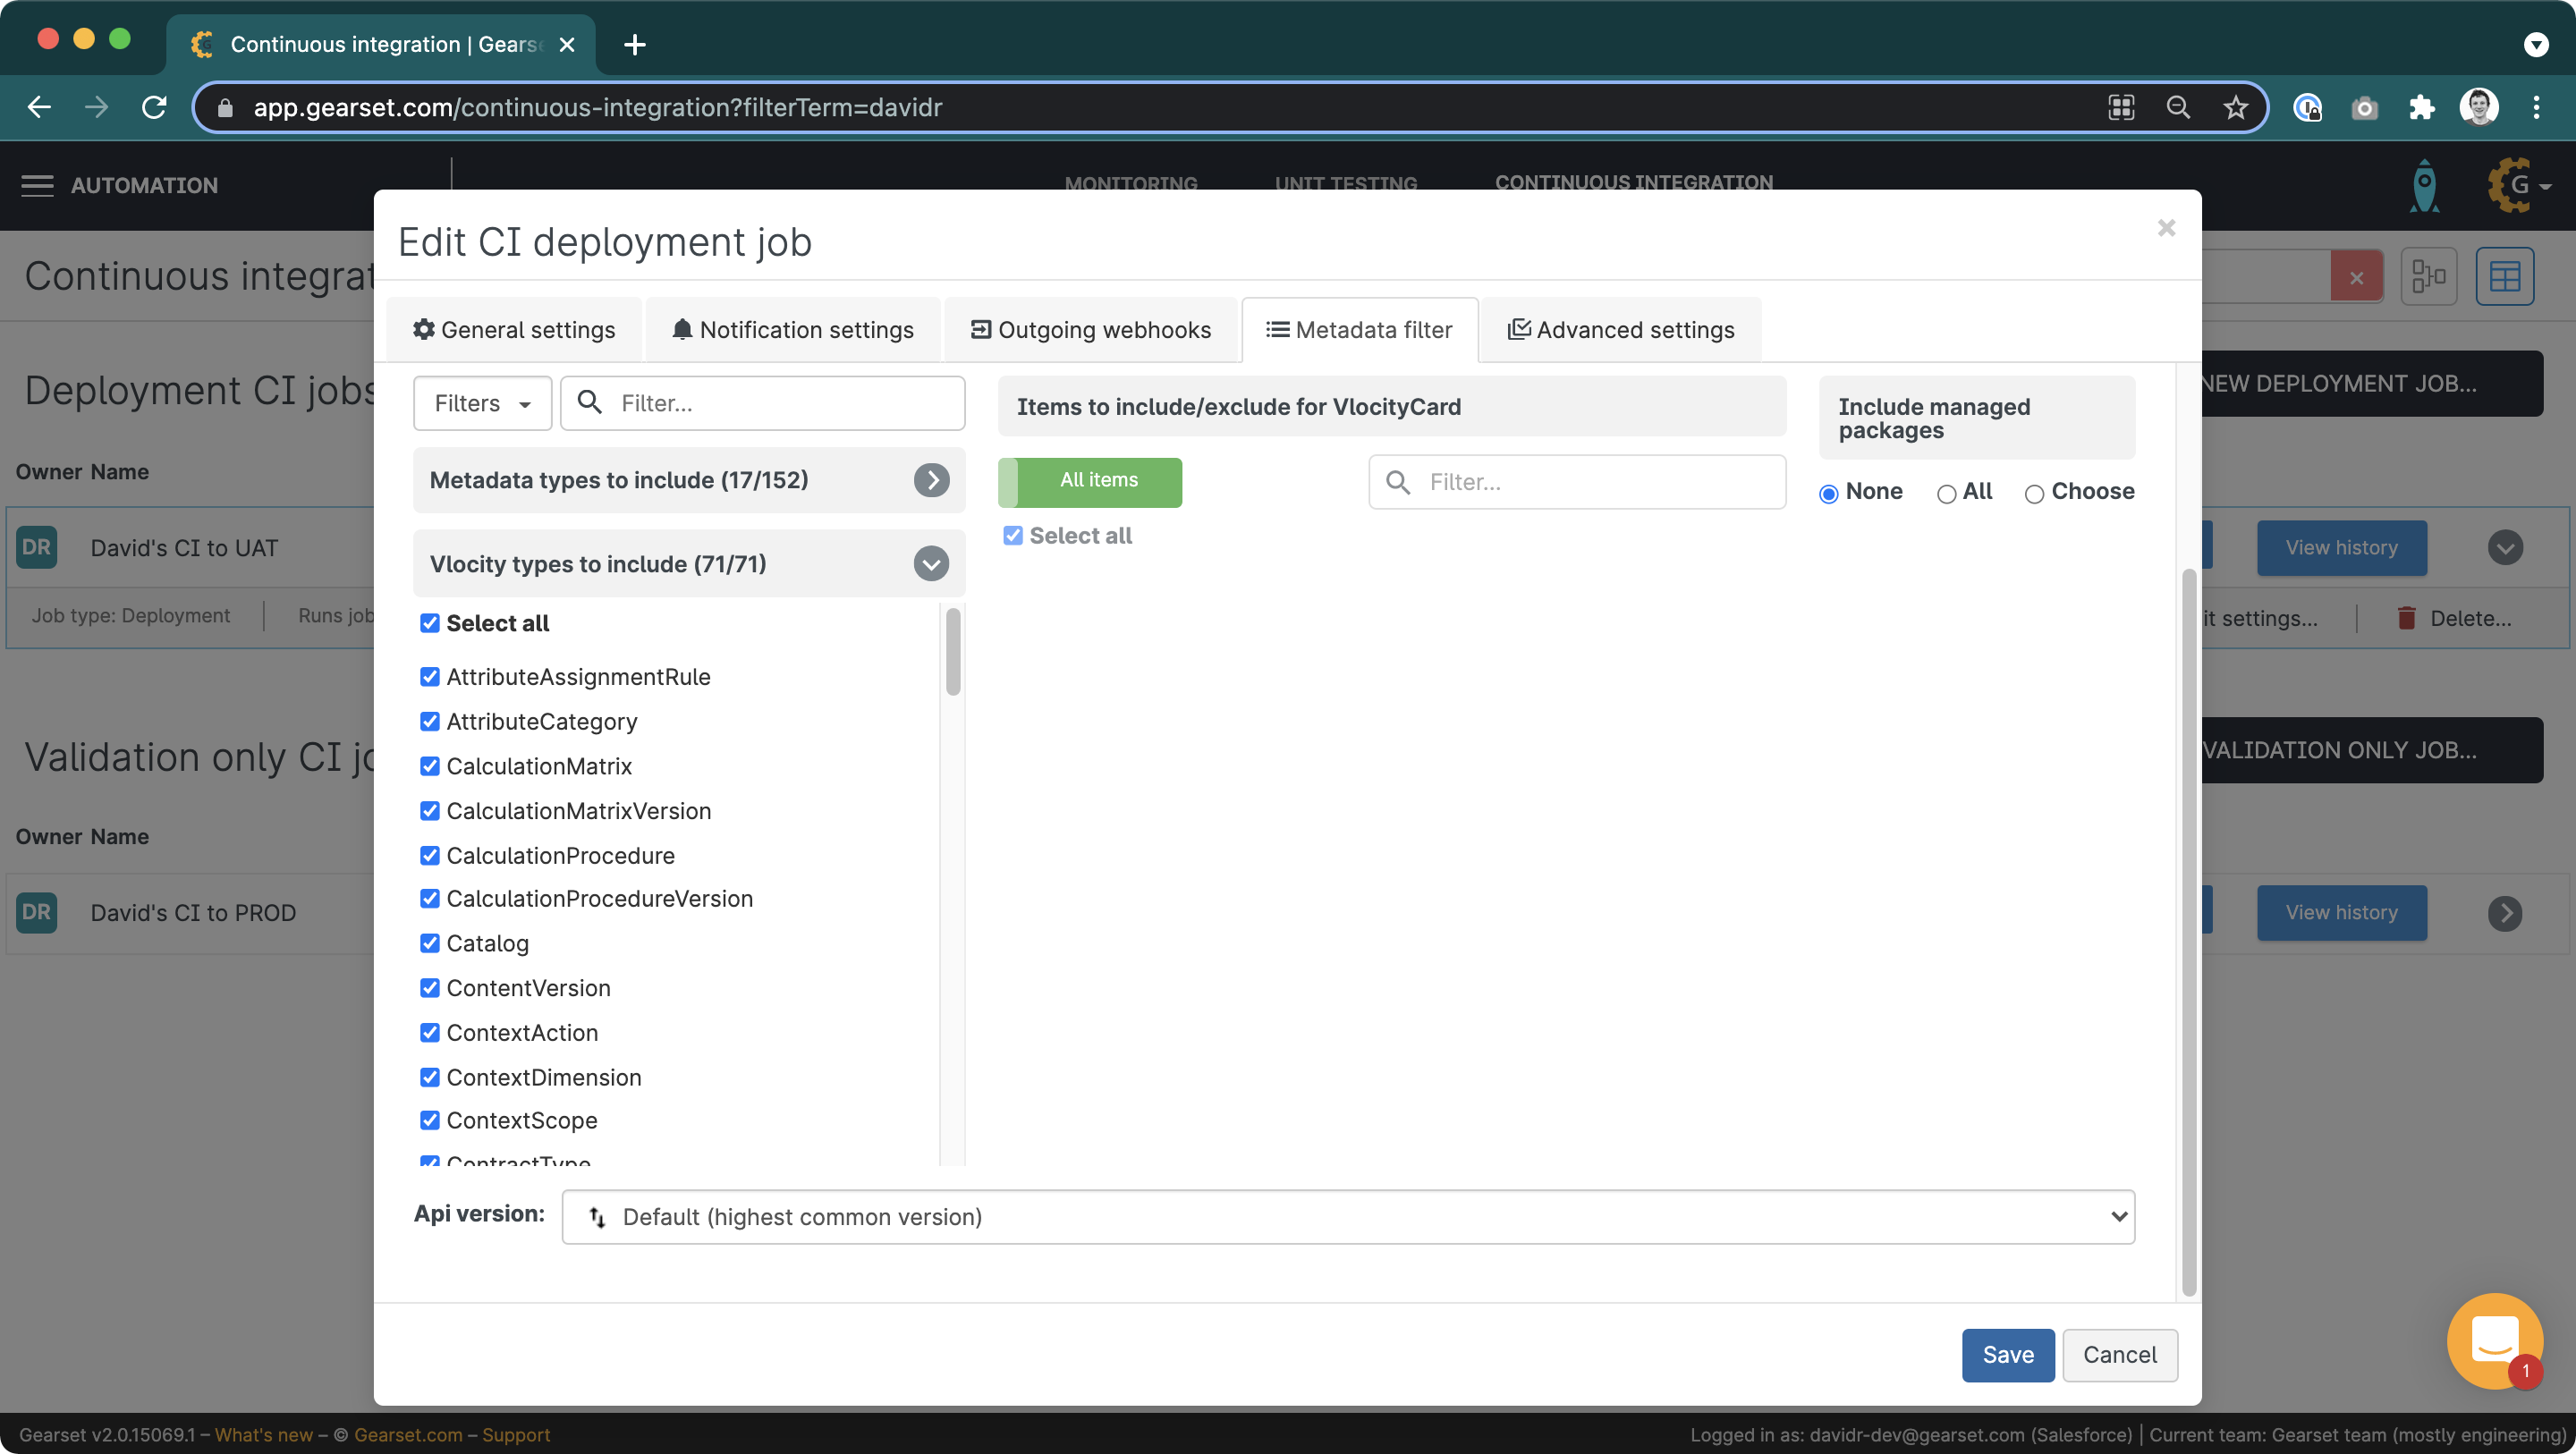
Task: Collapse David's CI to UAT row
Action: click(2505, 548)
